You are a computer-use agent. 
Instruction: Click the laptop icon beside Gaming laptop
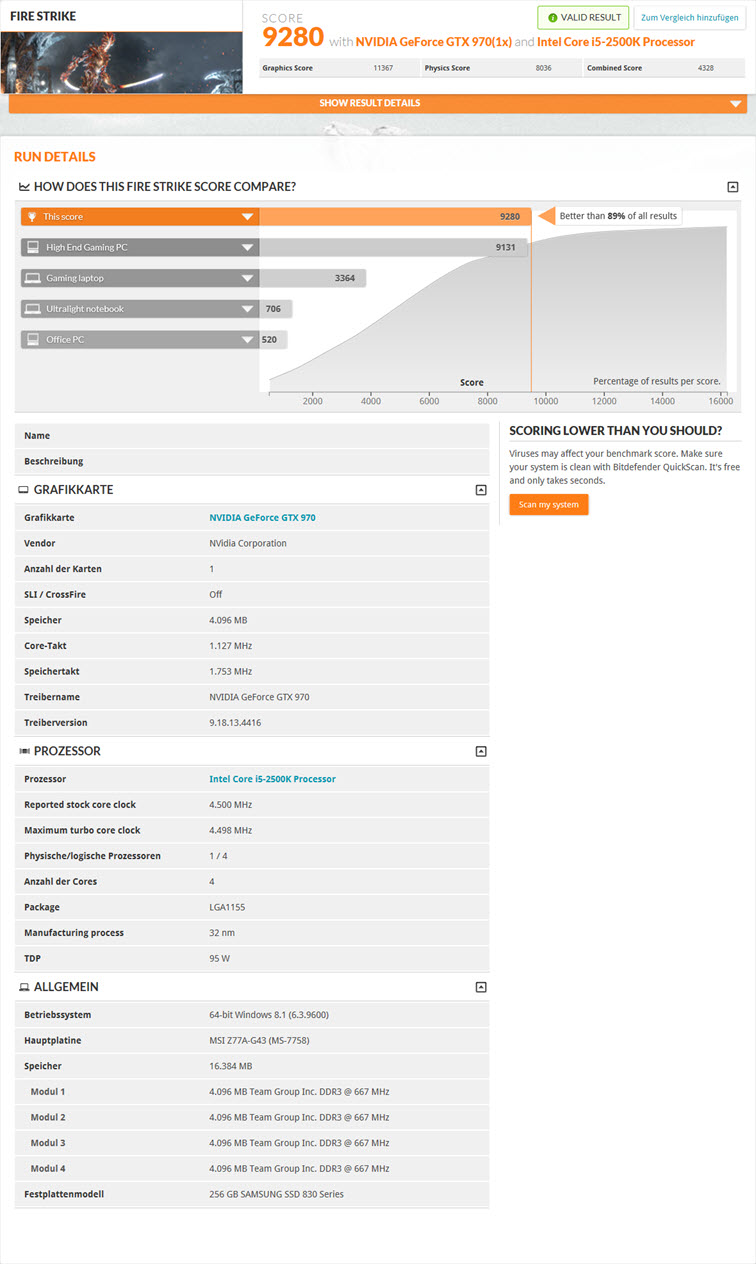(x=33, y=278)
